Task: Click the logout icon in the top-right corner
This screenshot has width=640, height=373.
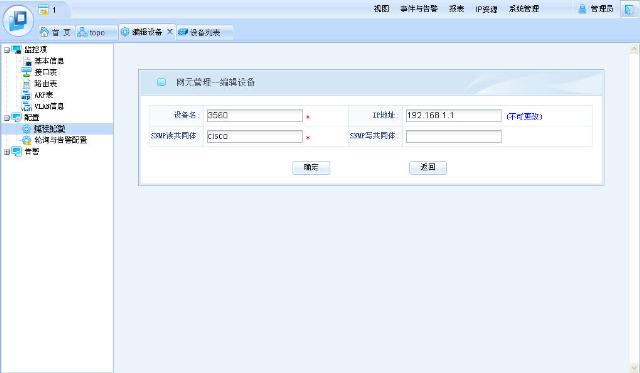Action: point(629,9)
